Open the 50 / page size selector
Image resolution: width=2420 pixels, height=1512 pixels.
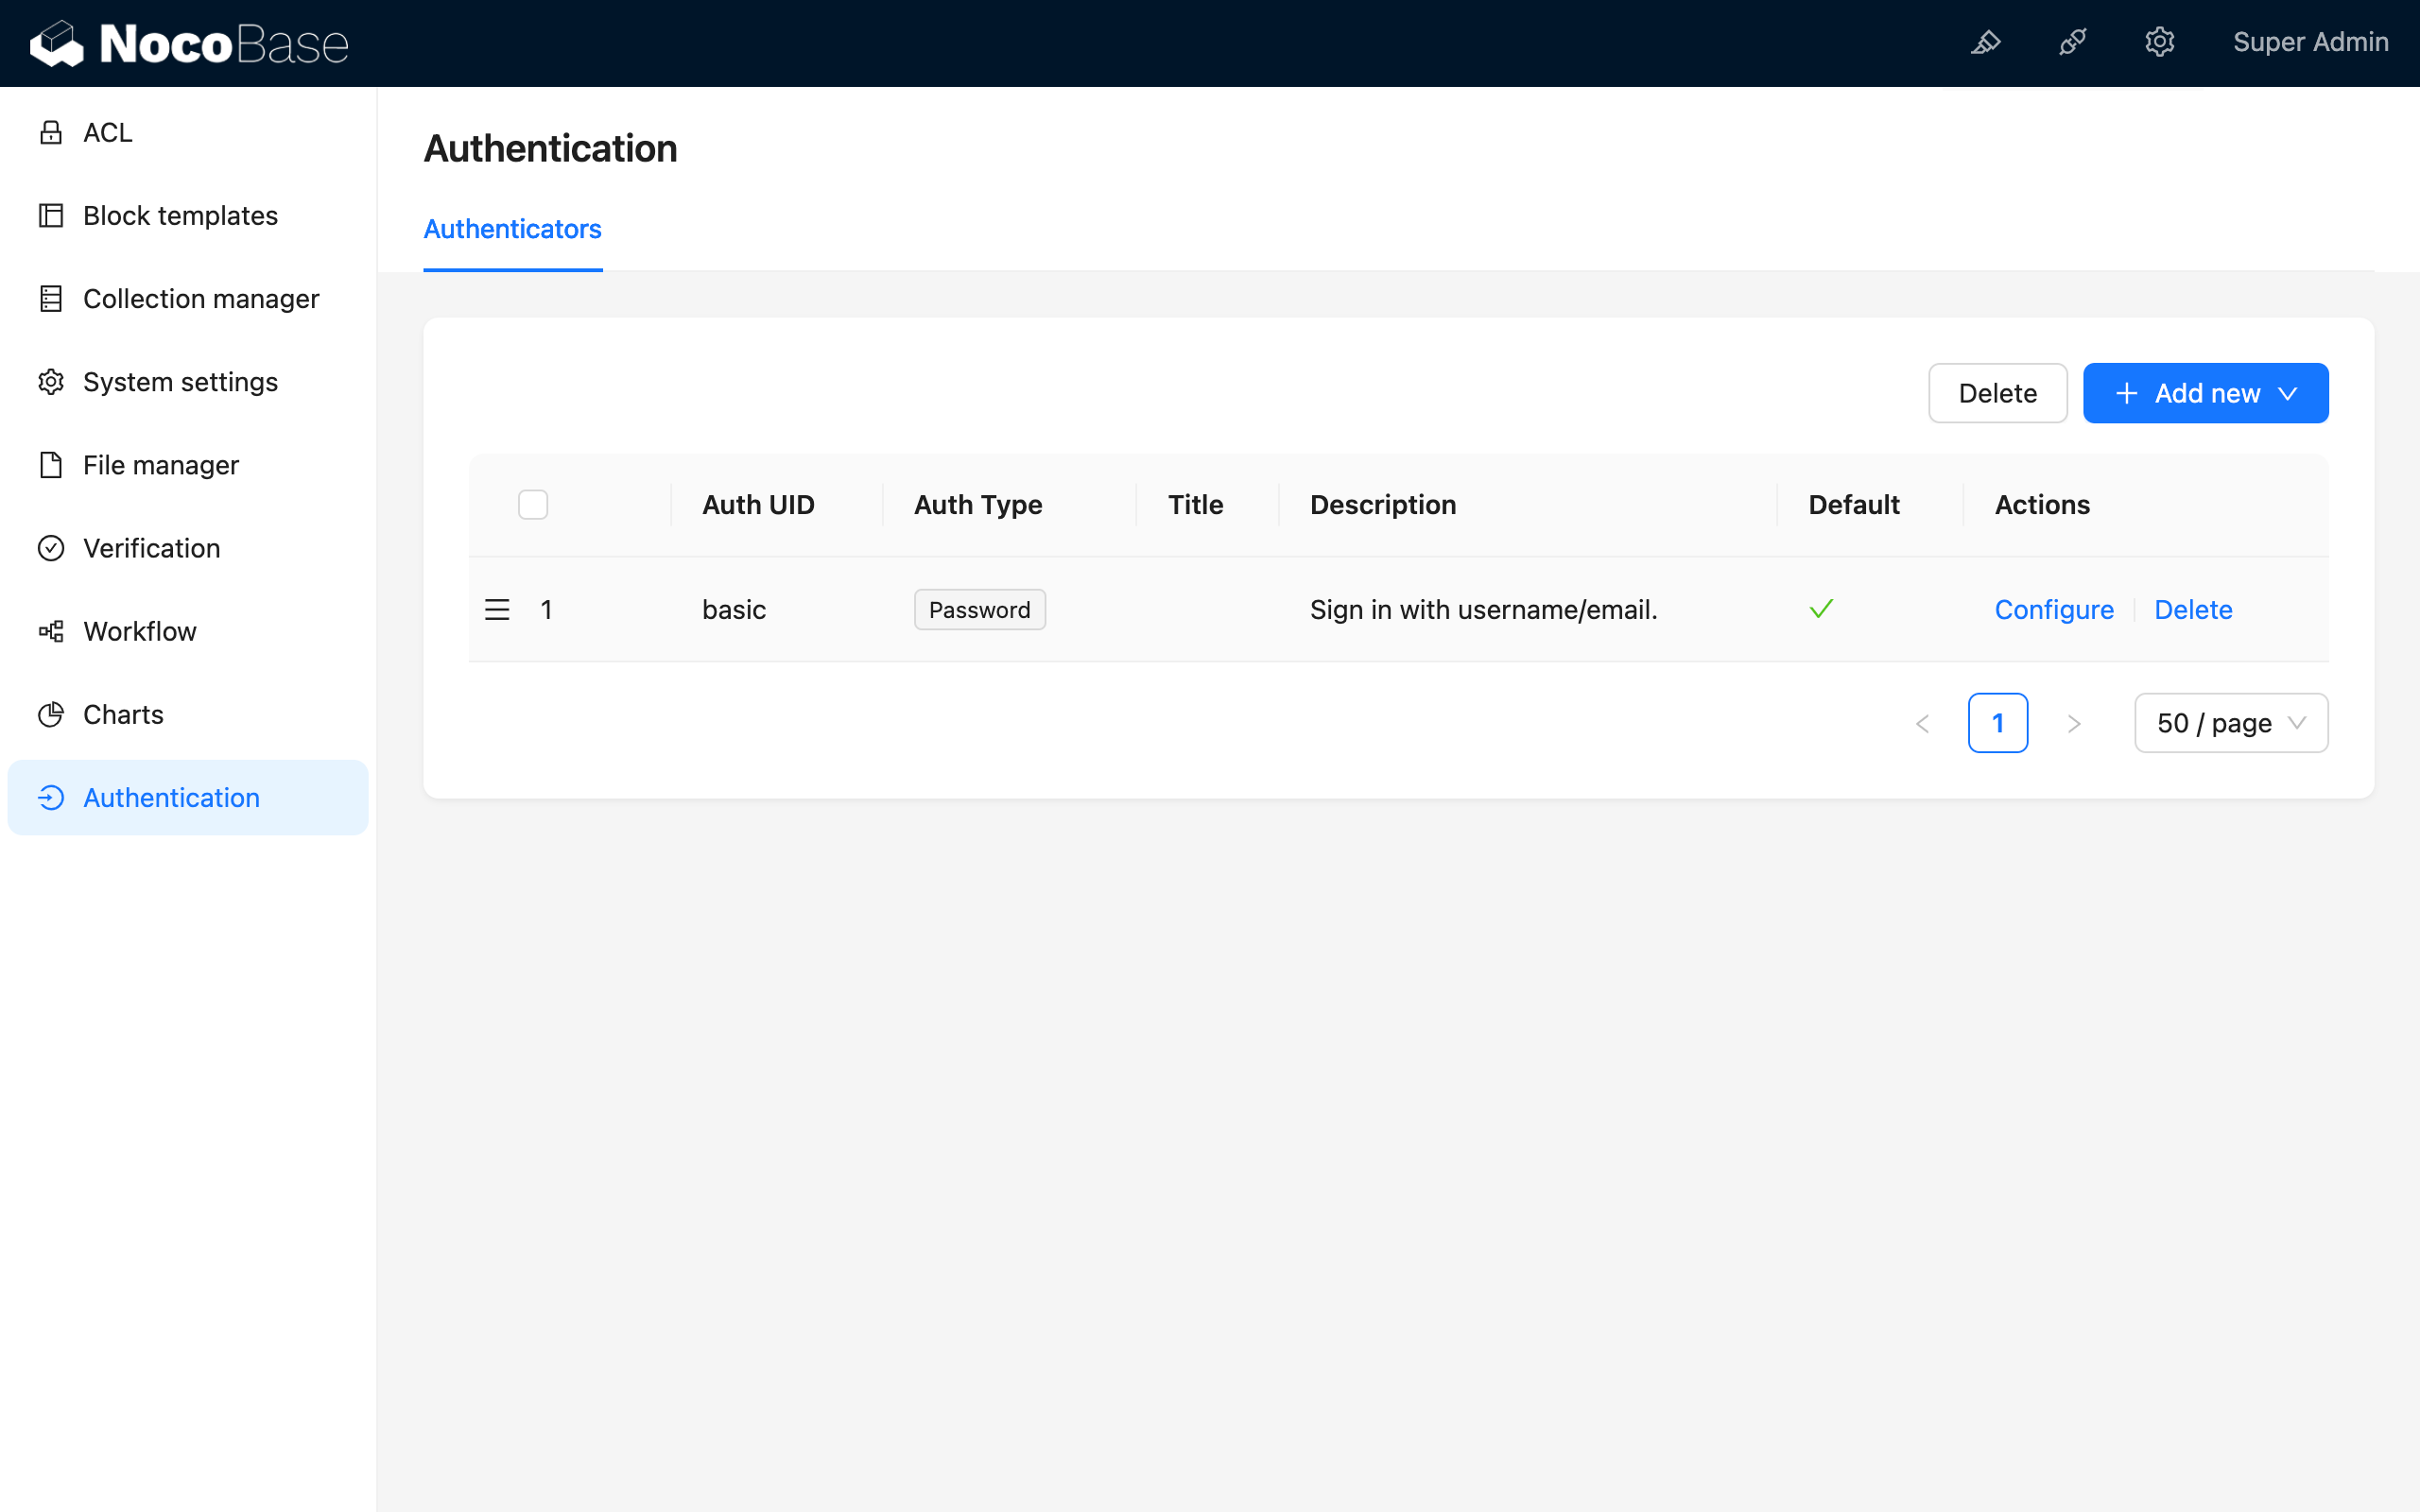(x=2230, y=723)
